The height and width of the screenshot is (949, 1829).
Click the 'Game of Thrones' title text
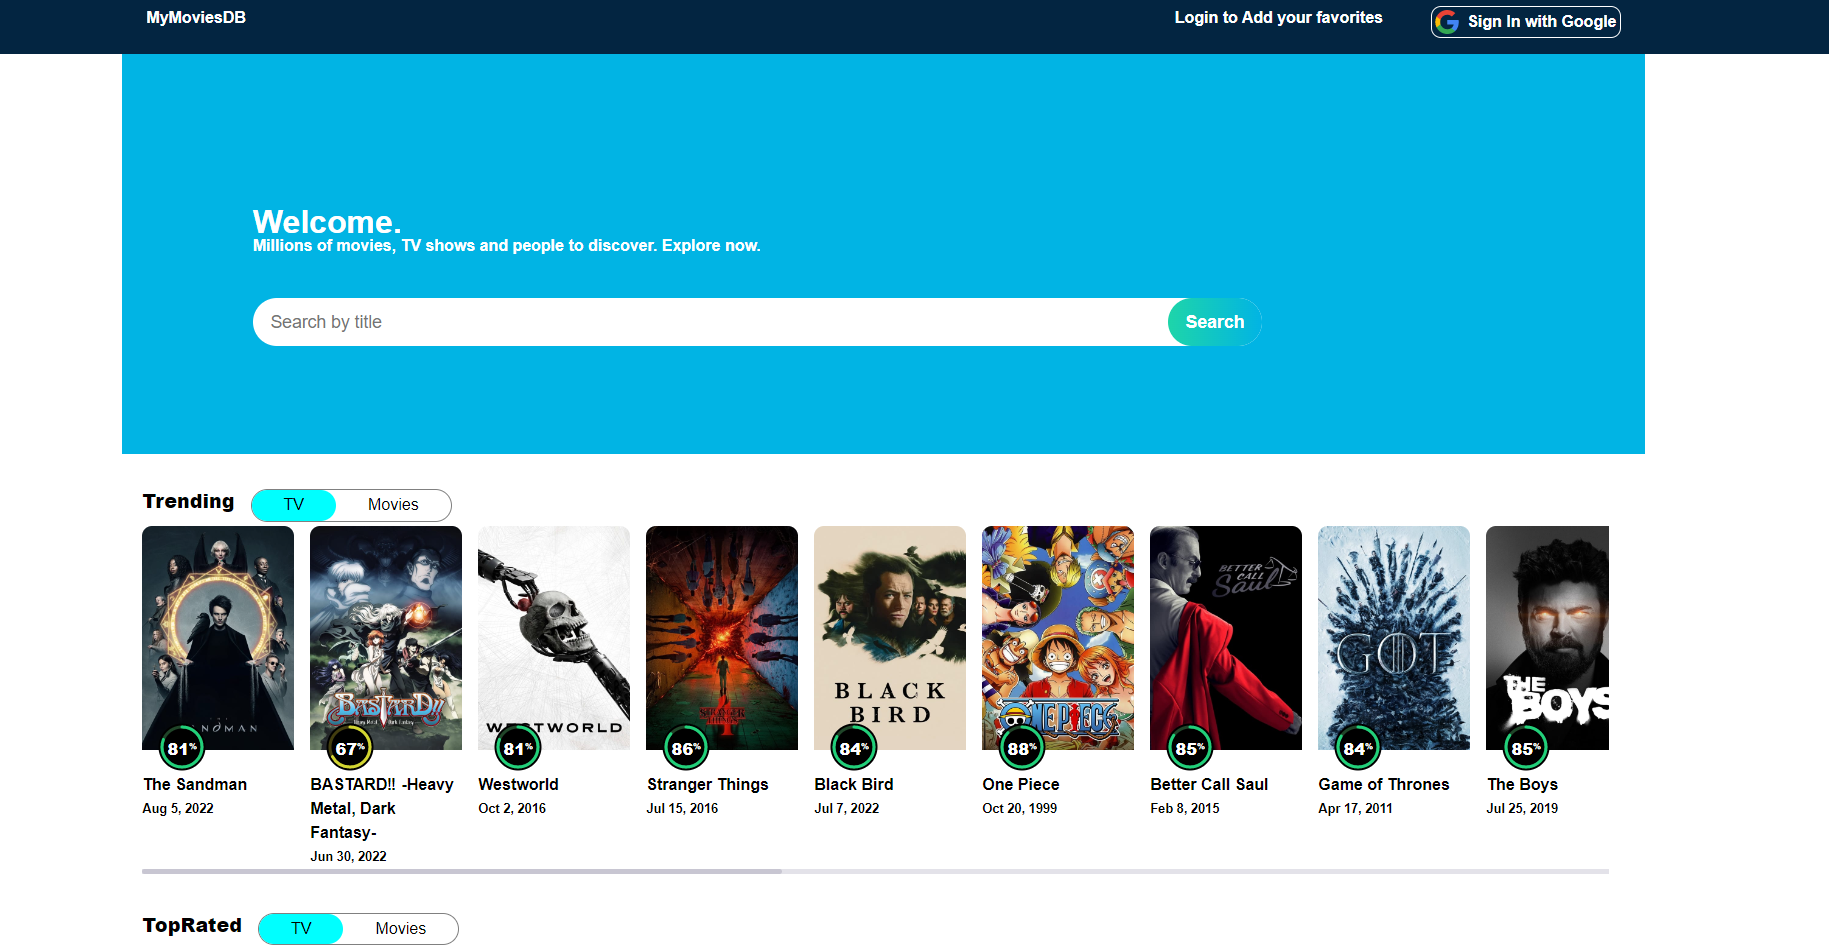click(1383, 785)
